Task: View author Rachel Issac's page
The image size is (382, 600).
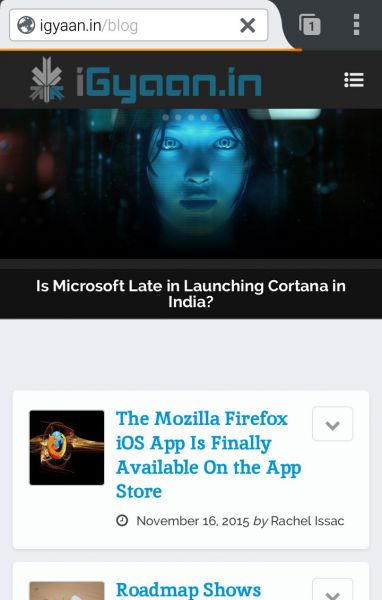Action: tap(307, 521)
